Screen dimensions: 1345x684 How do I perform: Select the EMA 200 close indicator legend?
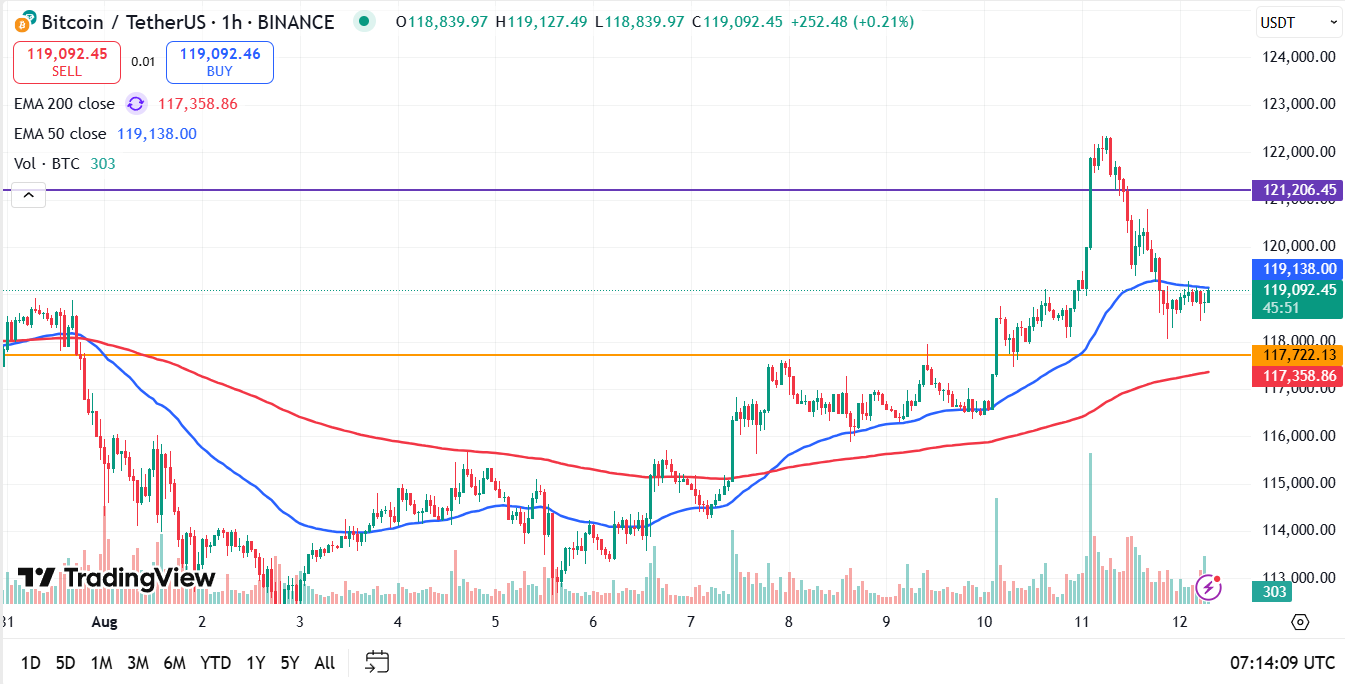[65, 104]
